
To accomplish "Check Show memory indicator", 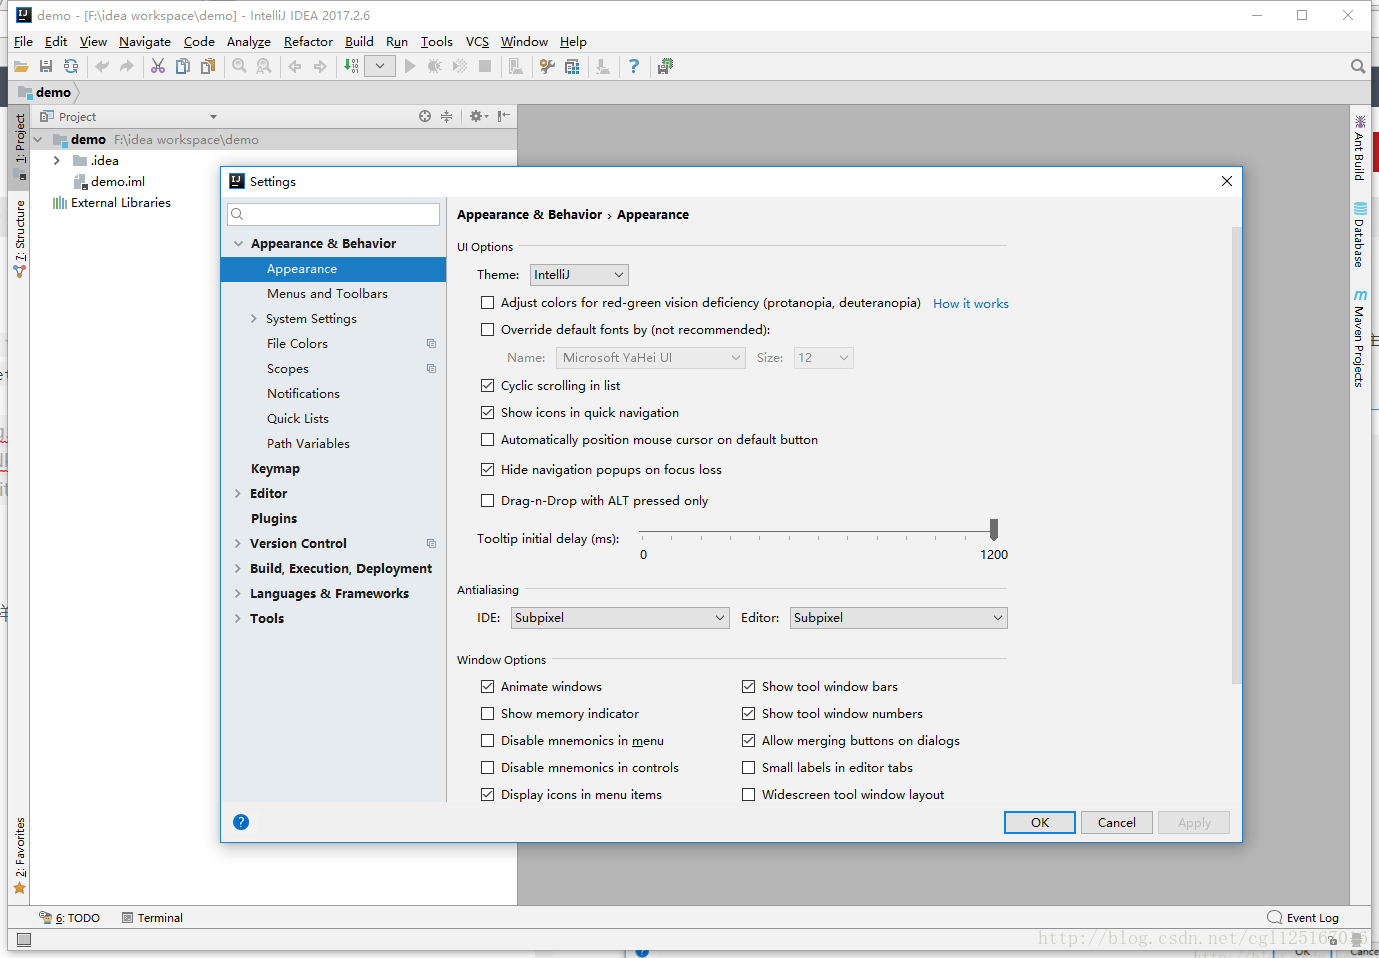I will 488,713.
